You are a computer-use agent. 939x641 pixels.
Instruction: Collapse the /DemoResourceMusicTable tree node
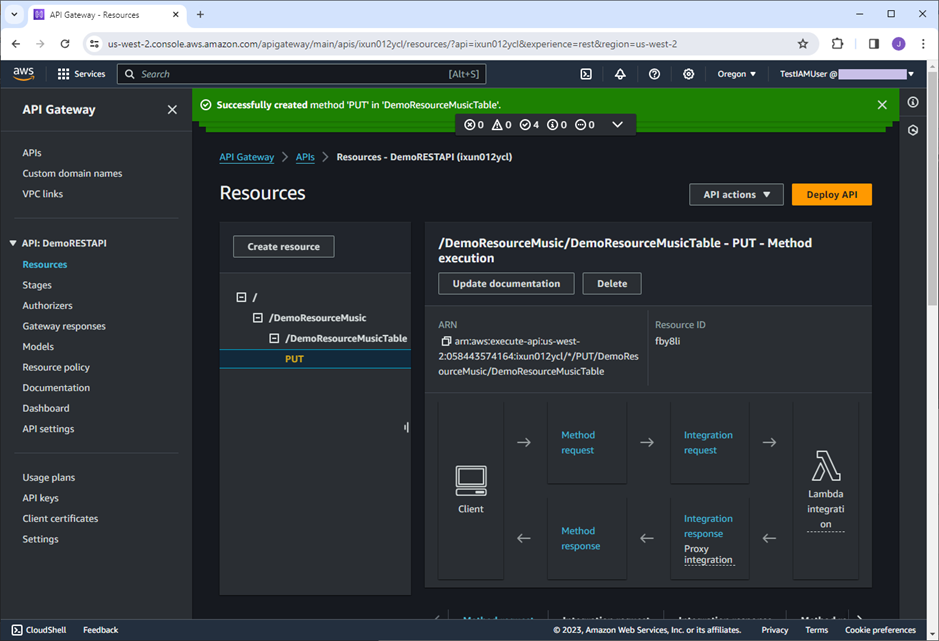point(274,338)
